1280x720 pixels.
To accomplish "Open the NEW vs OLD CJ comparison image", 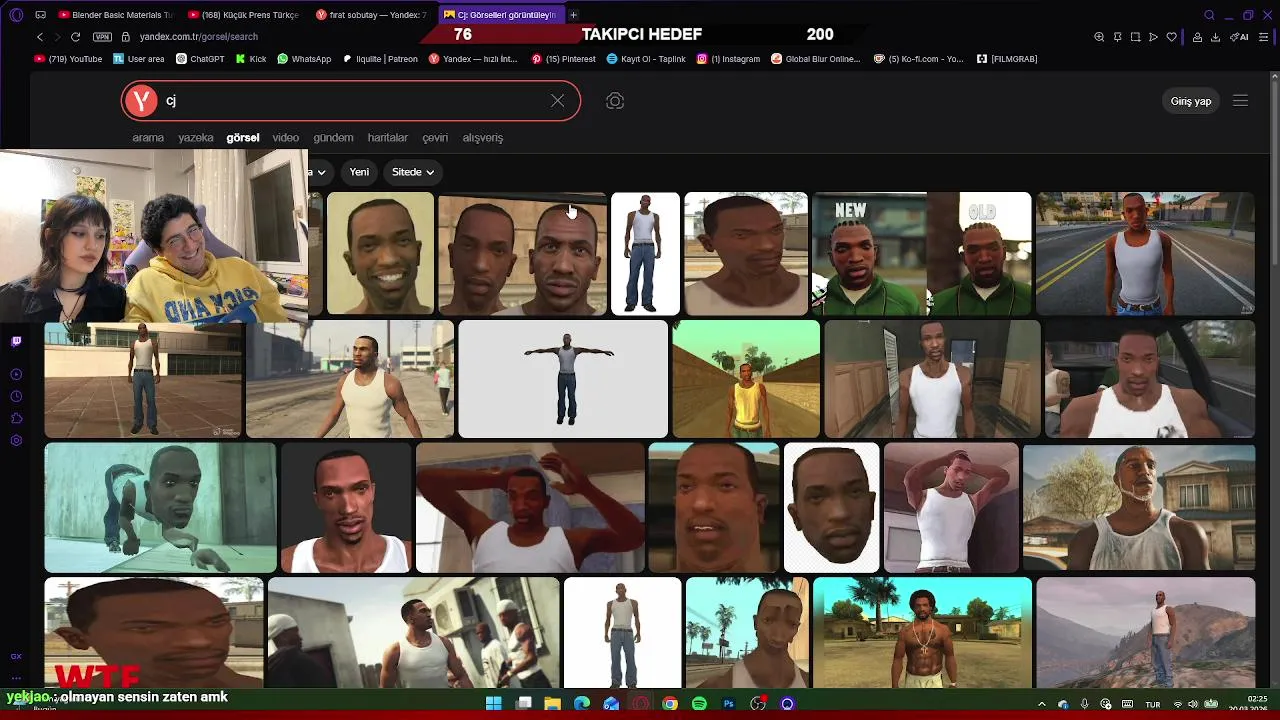I will coord(921,254).
